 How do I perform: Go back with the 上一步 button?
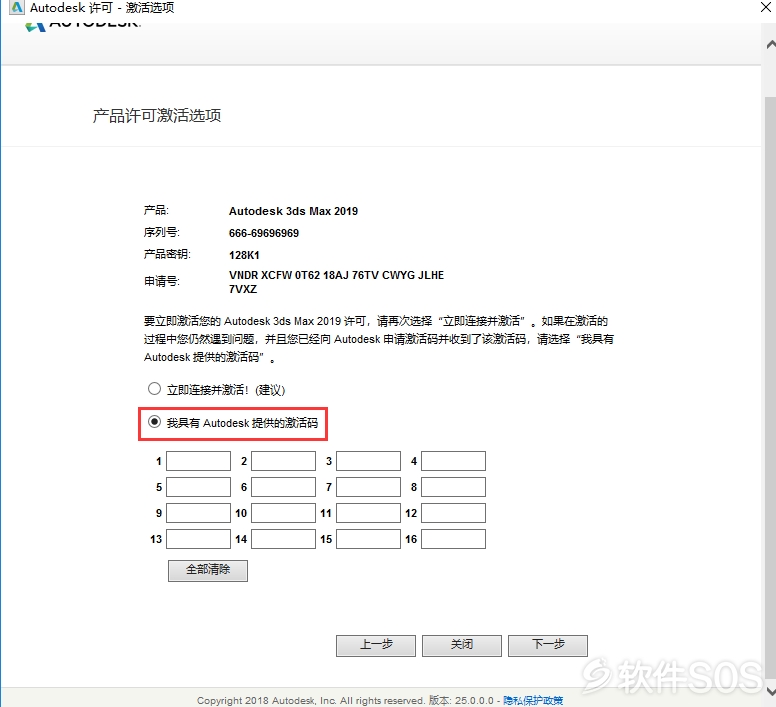coord(376,646)
